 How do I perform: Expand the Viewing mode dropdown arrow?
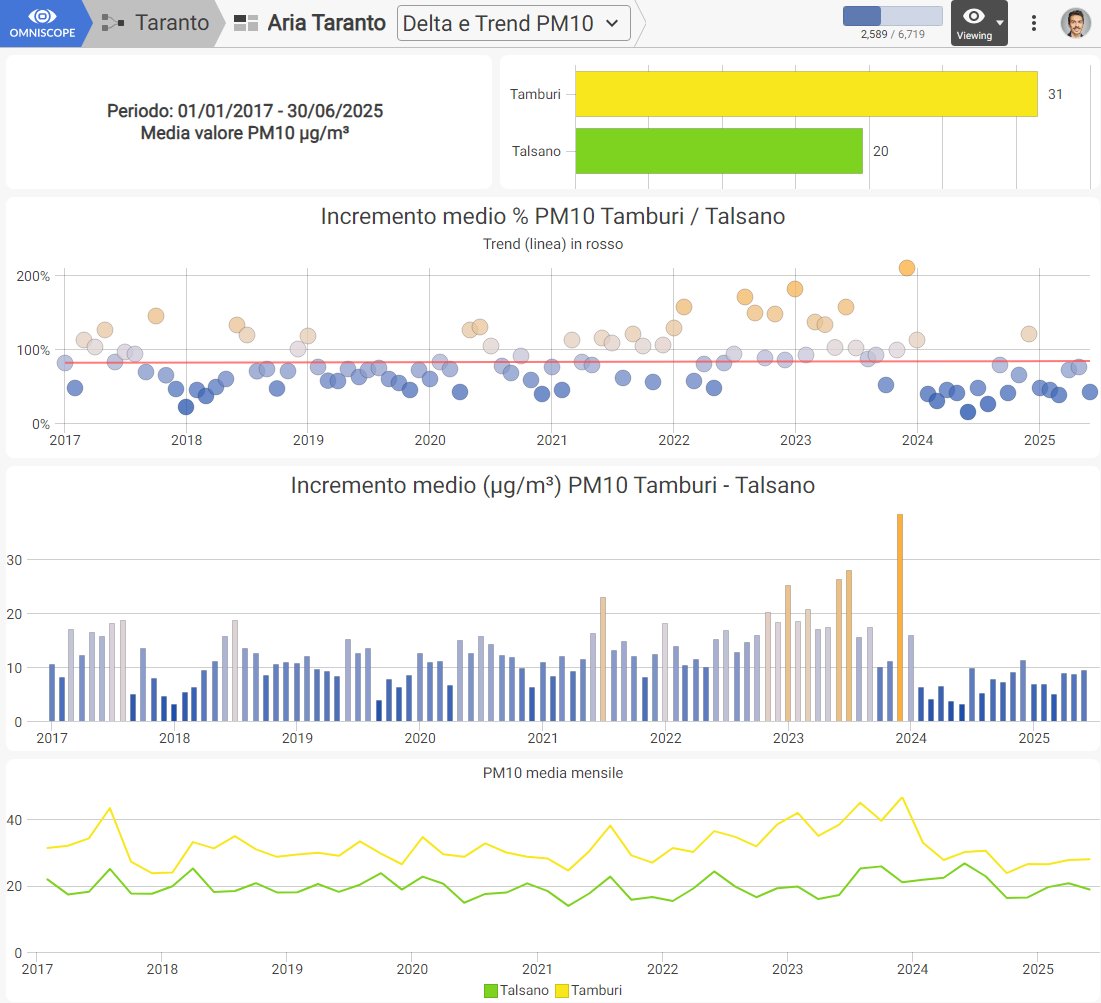999,23
